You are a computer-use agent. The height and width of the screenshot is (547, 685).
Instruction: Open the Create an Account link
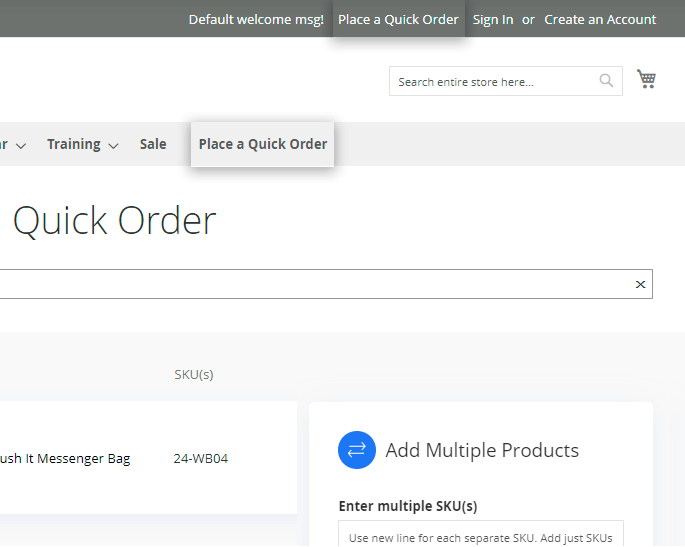[600, 19]
